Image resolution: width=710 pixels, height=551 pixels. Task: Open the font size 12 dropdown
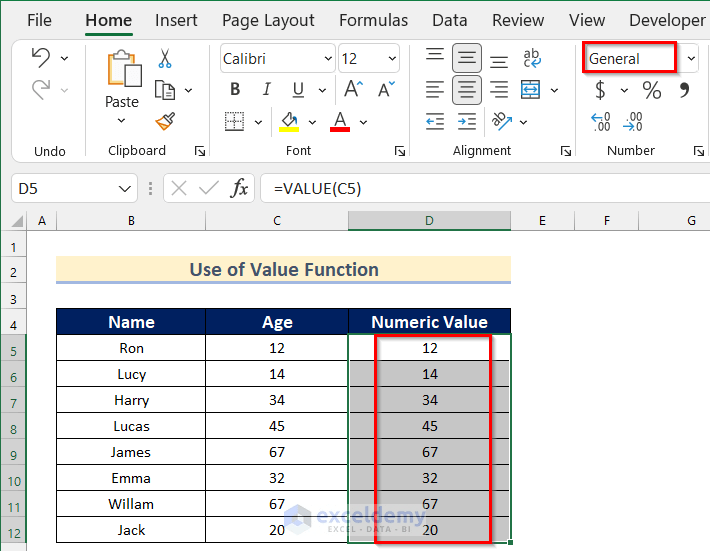(x=392, y=58)
